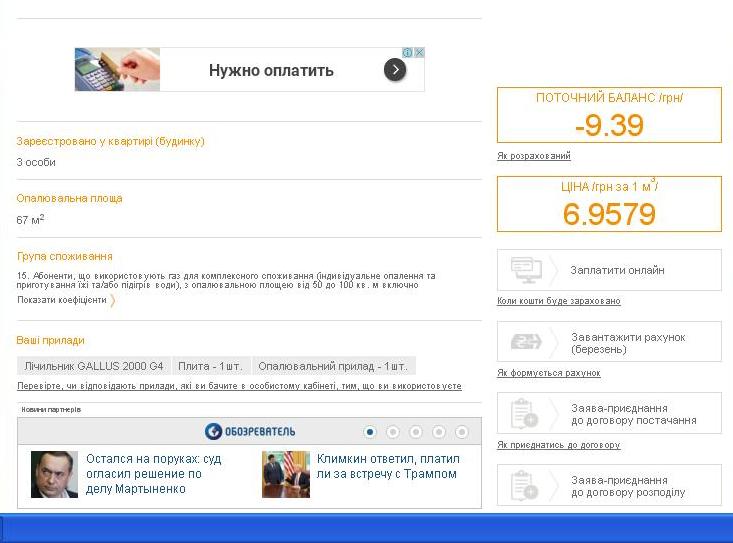Select the Лічильник GALLUS 2000 G4 tag
The height and width of the screenshot is (543, 733).
(94, 366)
